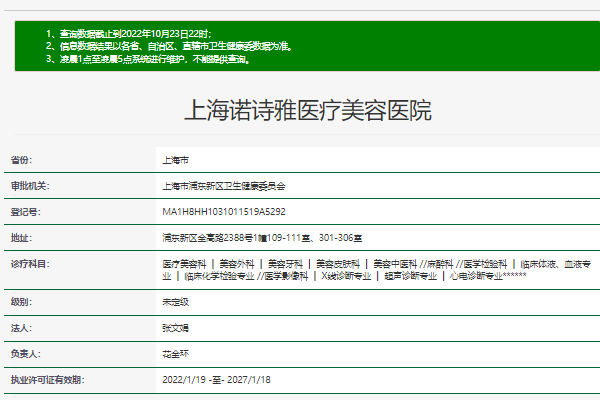This screenshot has height=400, width=600.
Task: Click 心电诊断专业 in the departments list
Action: click(x=476, y=276)
